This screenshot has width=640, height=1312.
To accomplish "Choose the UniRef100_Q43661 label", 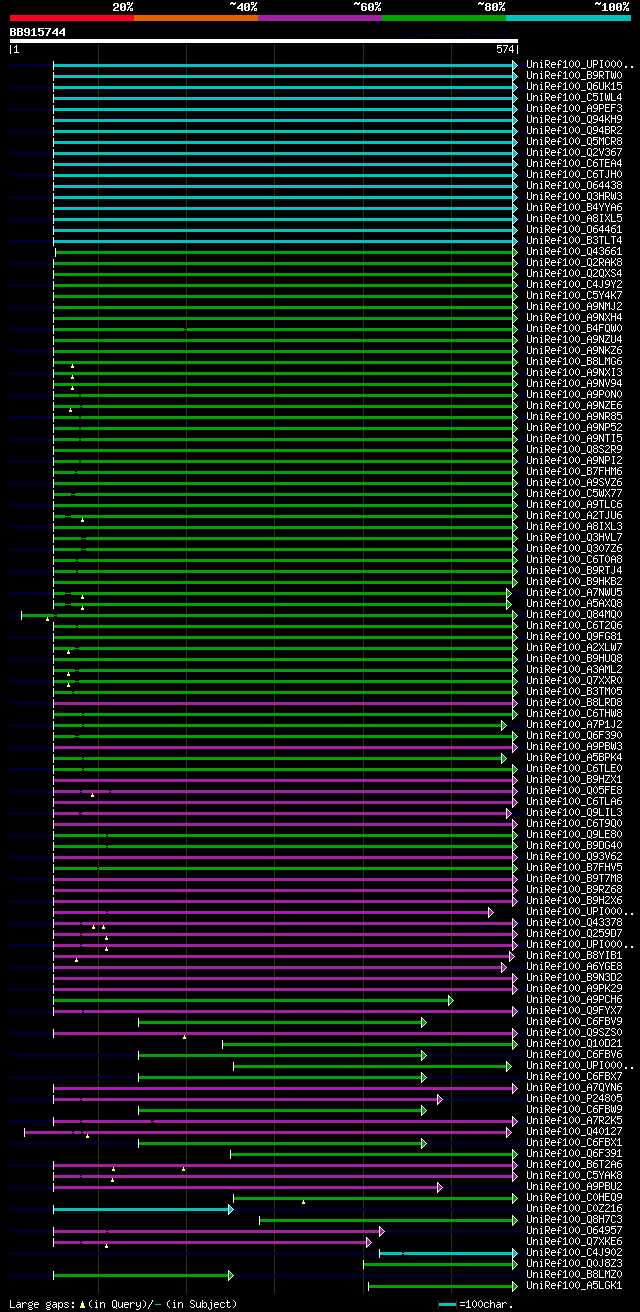I will click(574, 251).
